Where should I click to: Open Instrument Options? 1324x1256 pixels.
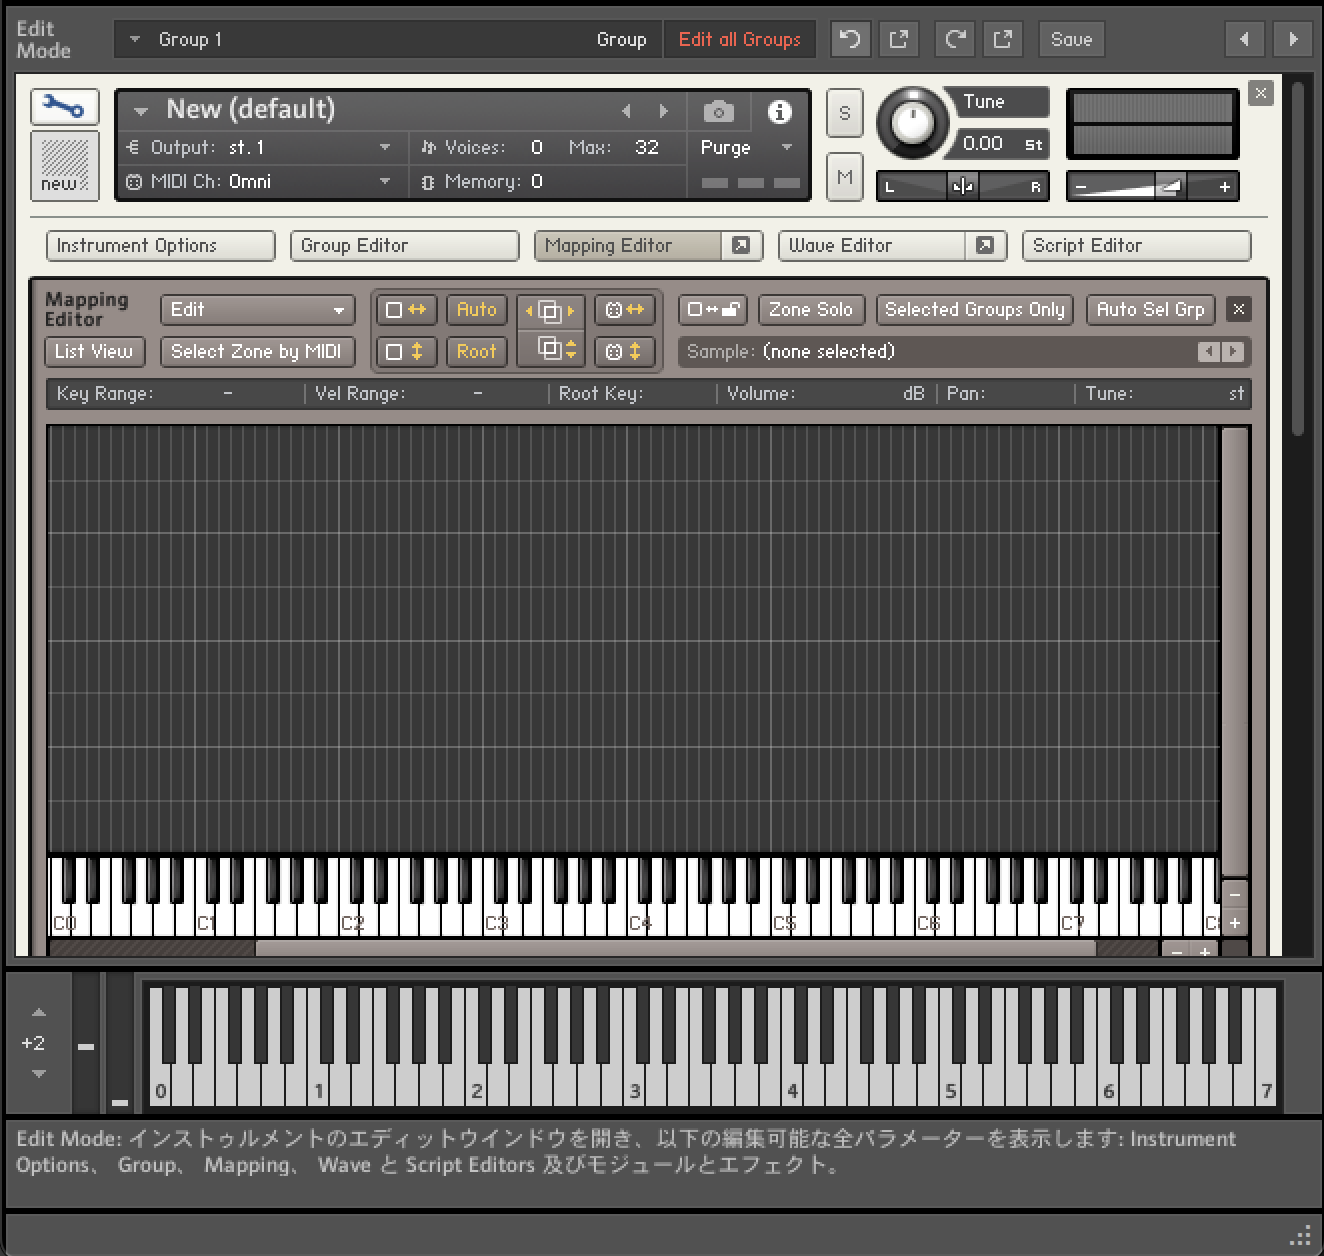pyautogui.click(x=161, y=246)
